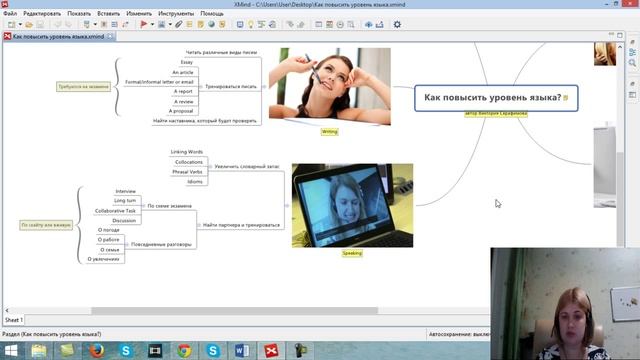The width and height of the screenshot is (640, 360).
Task: Add a red flag marker
Action: tap(144, 24)
